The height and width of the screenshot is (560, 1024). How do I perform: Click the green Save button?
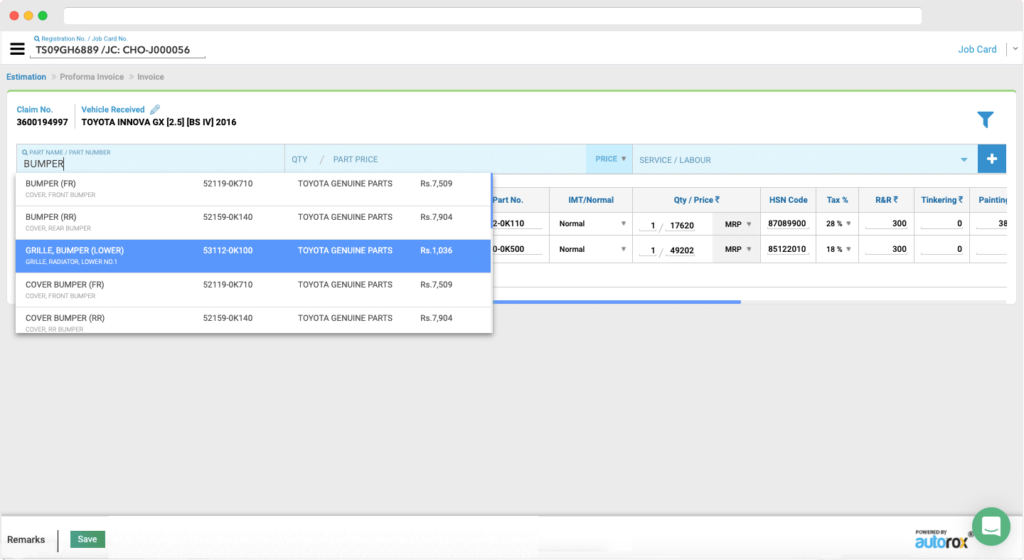(x=87, y=539)
